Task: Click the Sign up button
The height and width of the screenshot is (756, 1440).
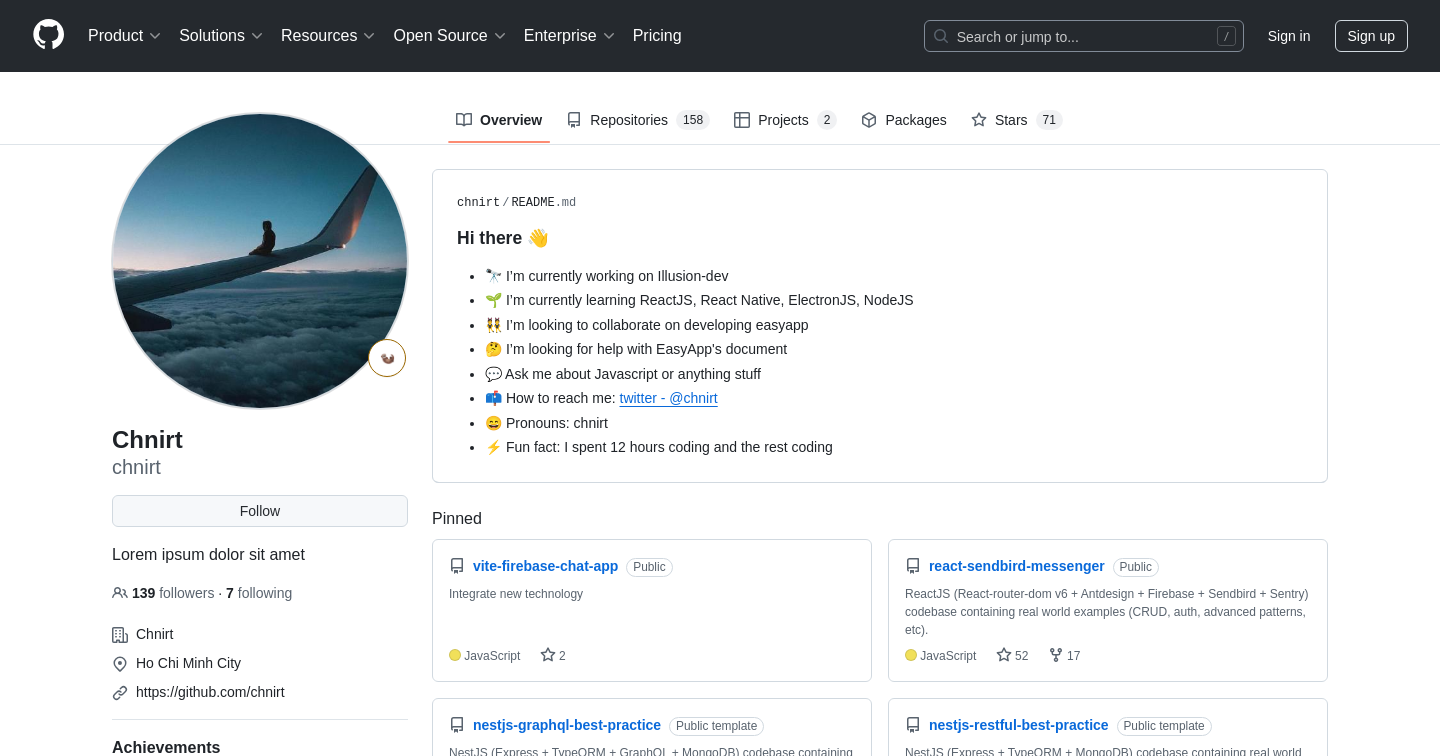Action: click(x=1371, y=36)
